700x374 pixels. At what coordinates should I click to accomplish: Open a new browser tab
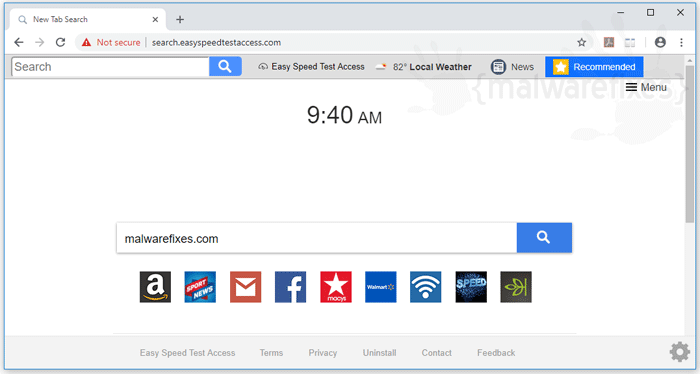coord(180,19)
